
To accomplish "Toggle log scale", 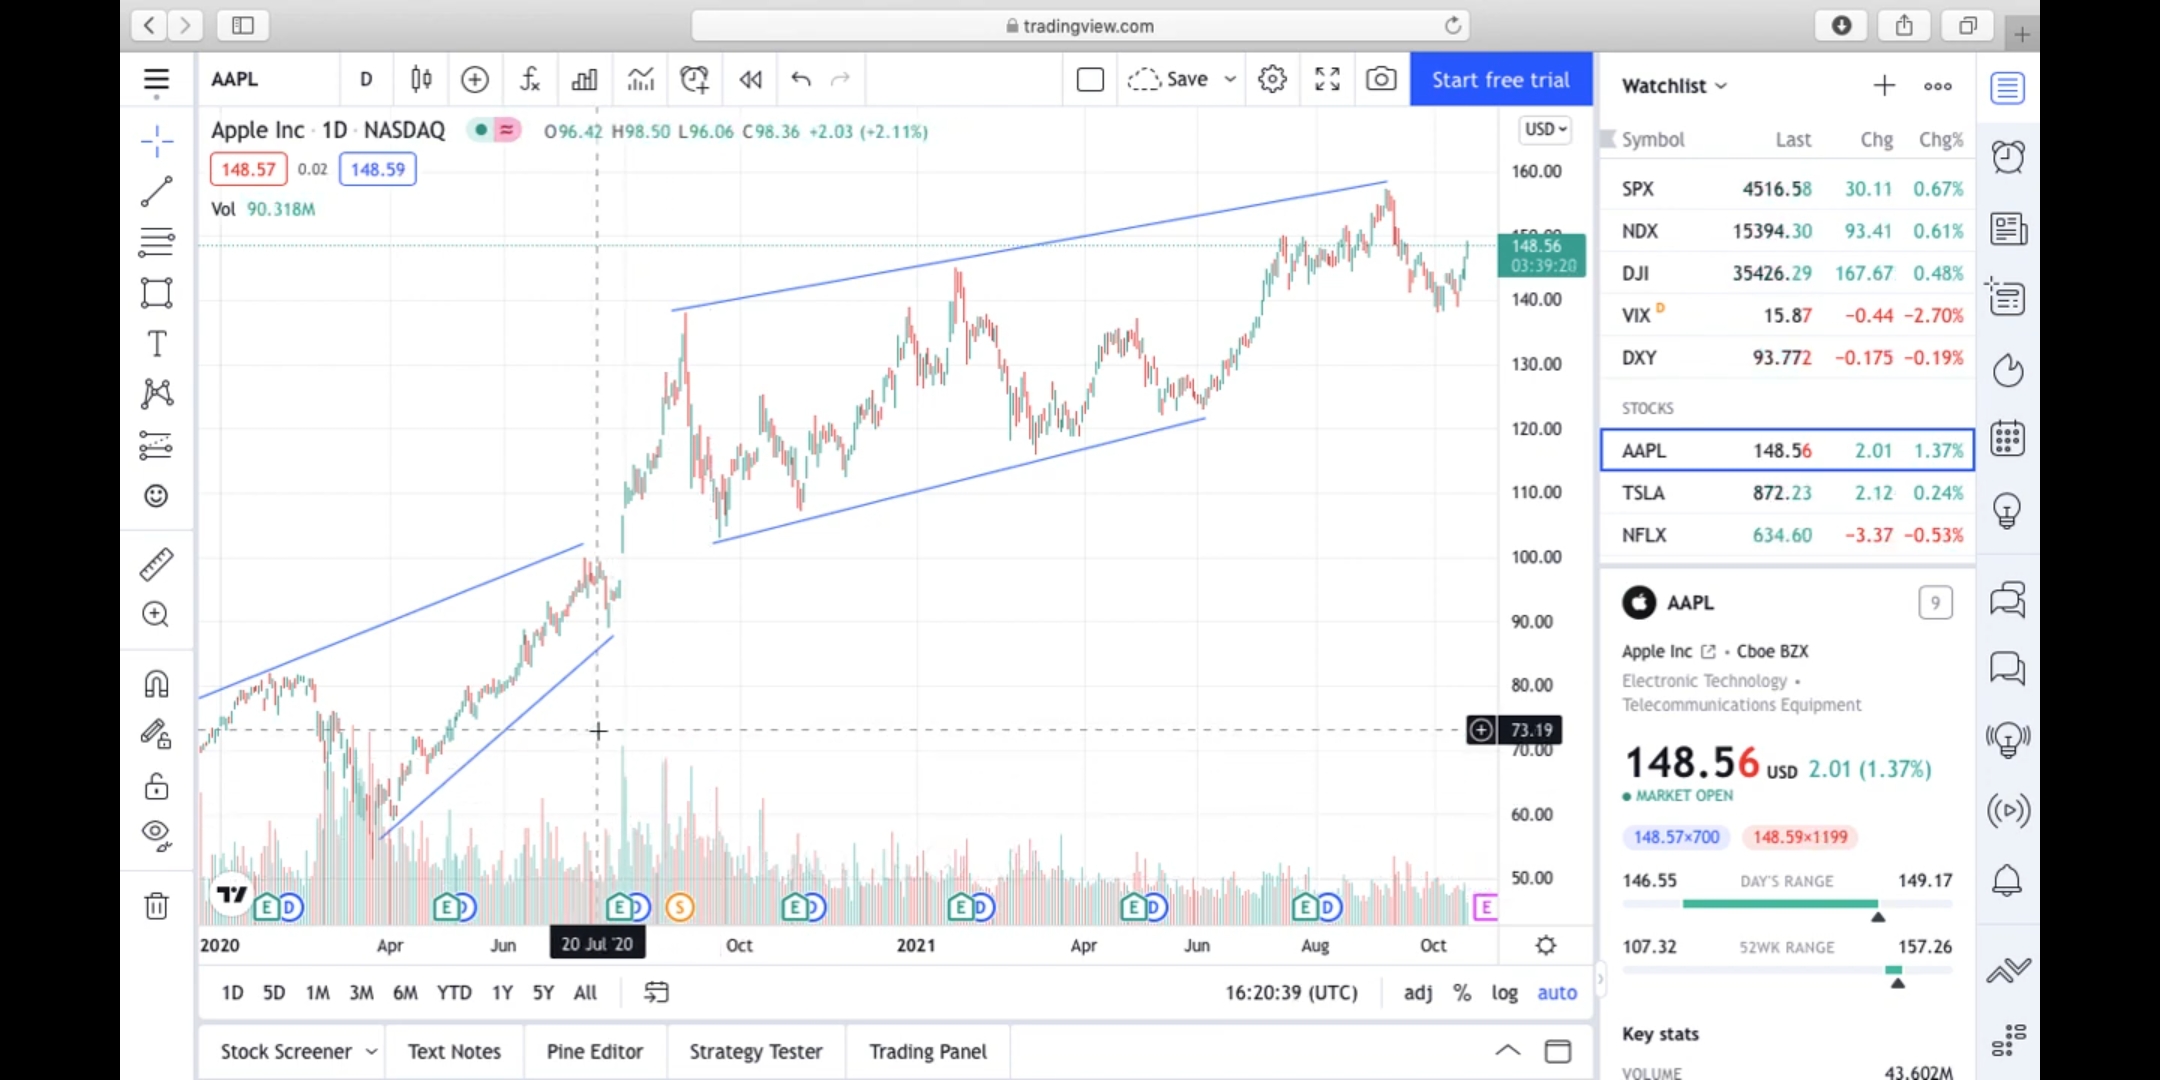I will click(1505, 993).
